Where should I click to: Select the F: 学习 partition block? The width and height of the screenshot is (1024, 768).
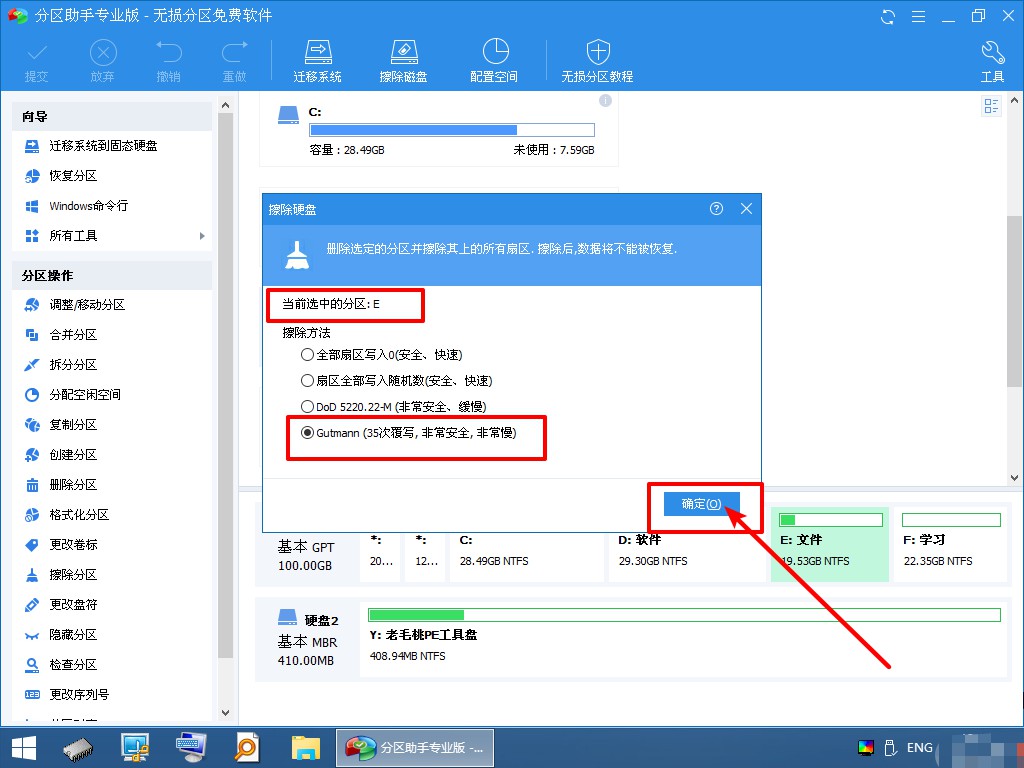tap(951, 545)
